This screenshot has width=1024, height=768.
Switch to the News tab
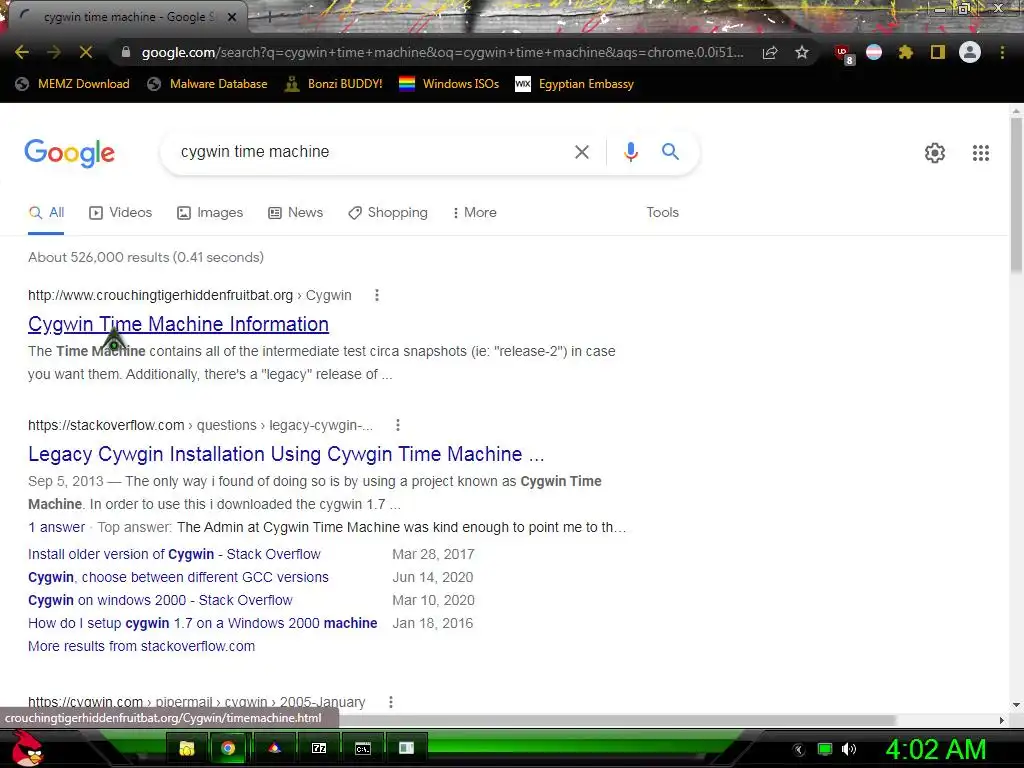pos(296,213)
